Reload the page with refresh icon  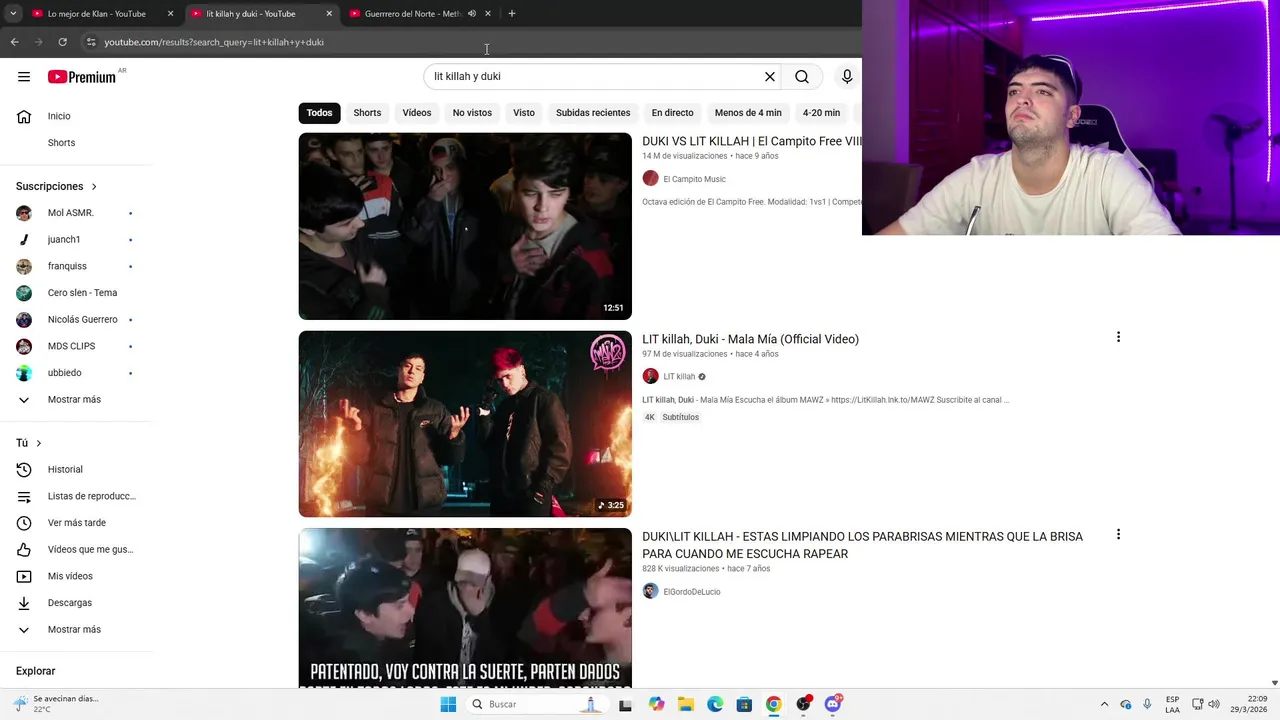pos(62,42)
